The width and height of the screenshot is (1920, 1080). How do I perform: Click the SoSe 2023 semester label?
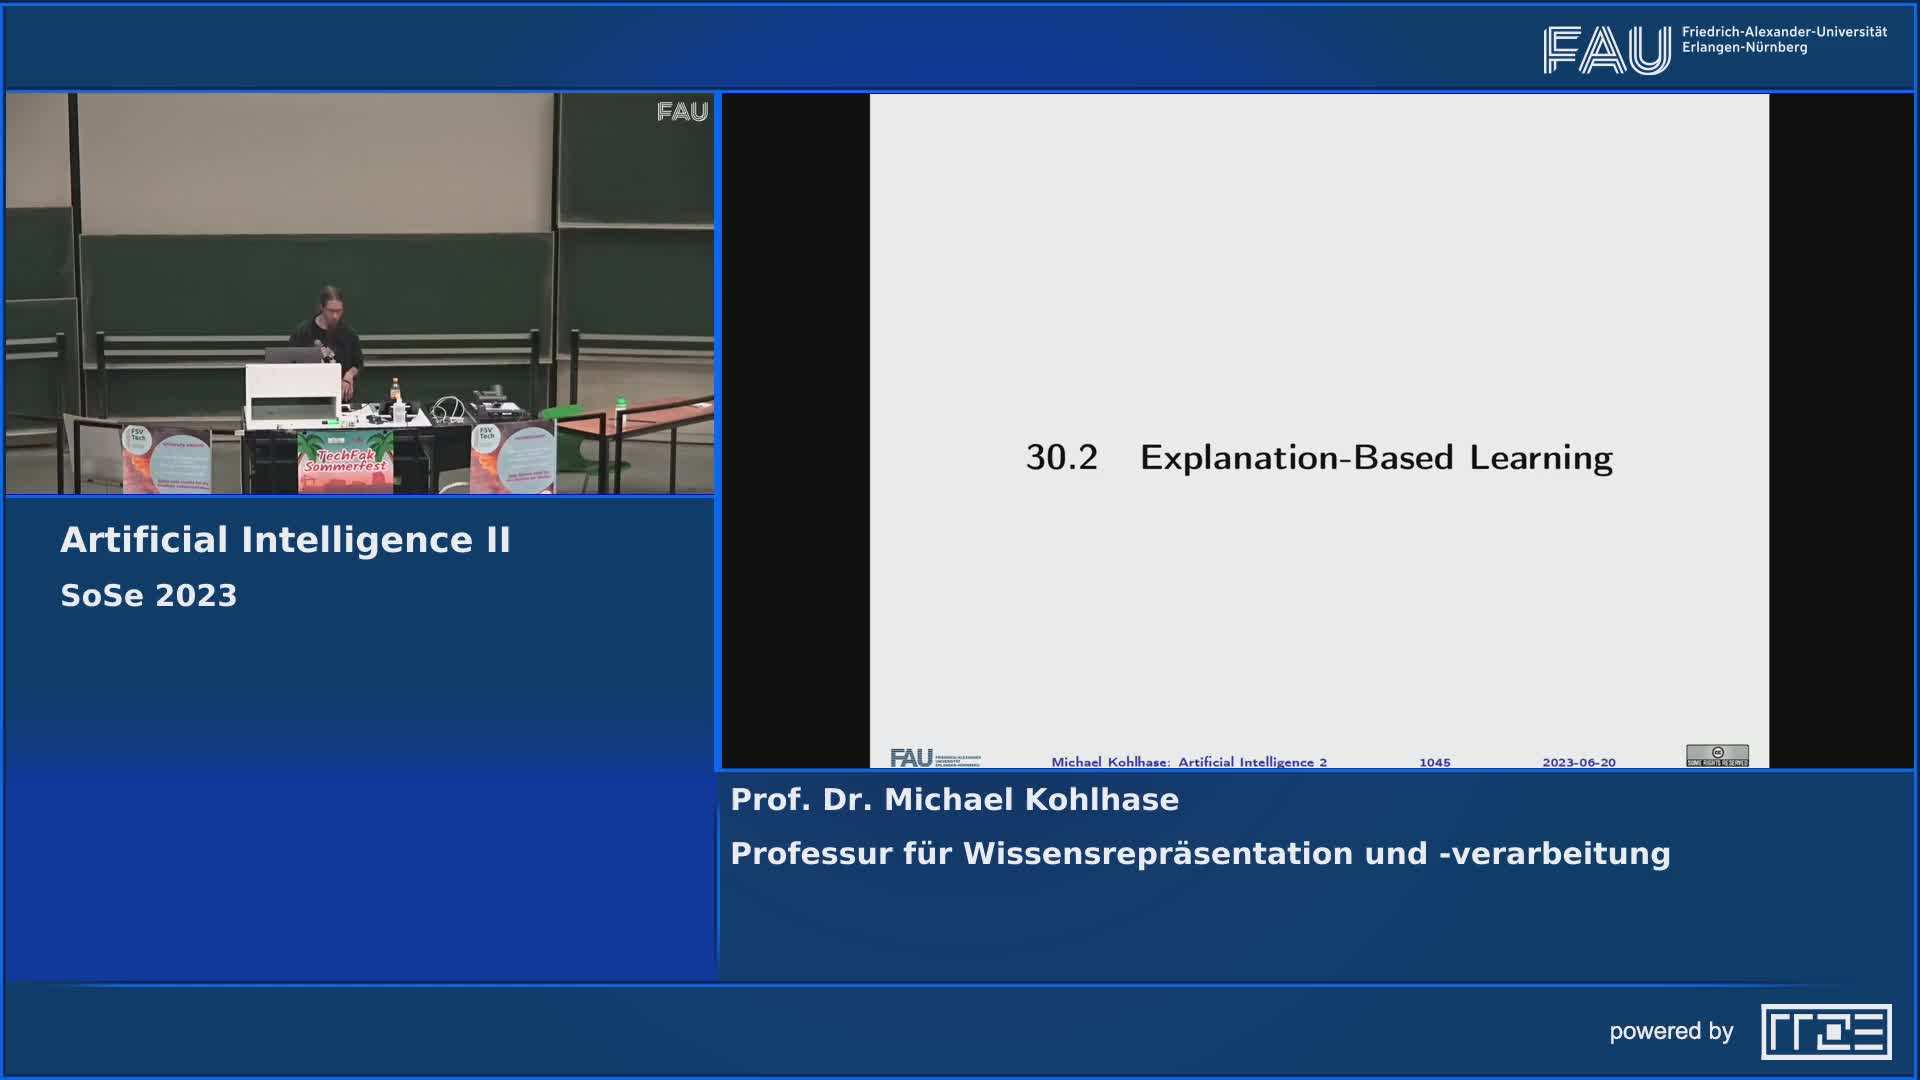pyautogui.click(x=148, y=596)
